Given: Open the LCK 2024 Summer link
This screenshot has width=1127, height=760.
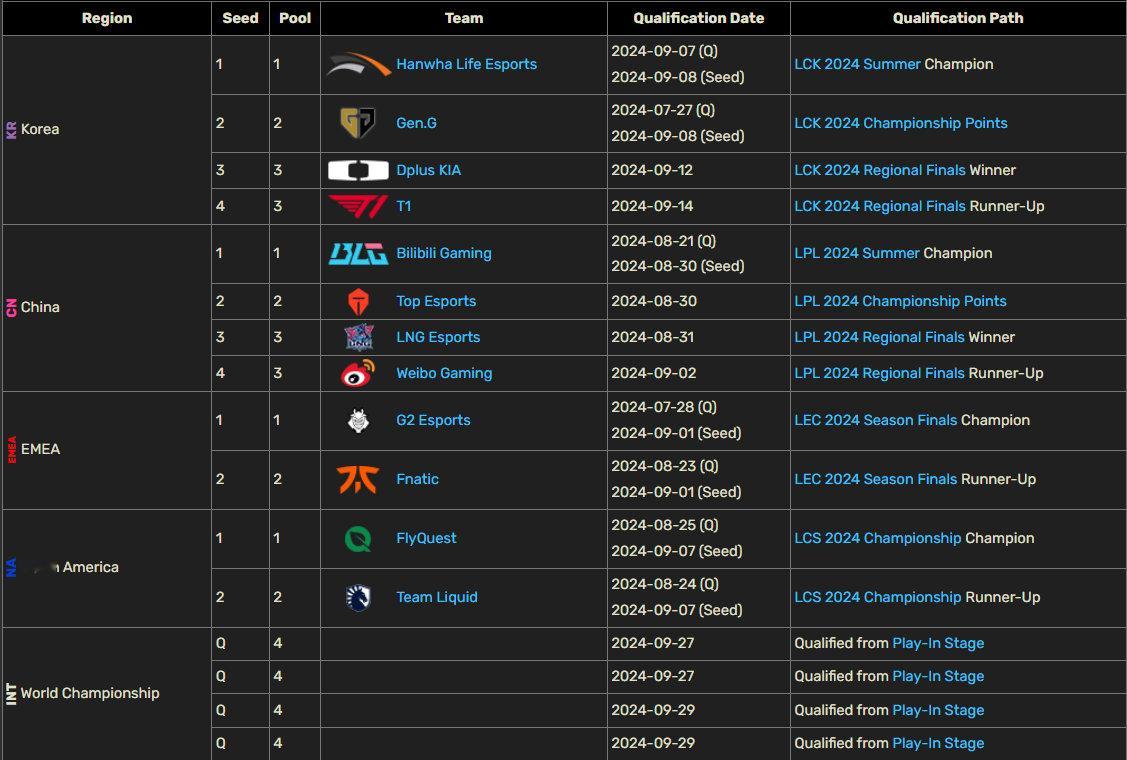Looking at the screenshot, I should 857,64.
